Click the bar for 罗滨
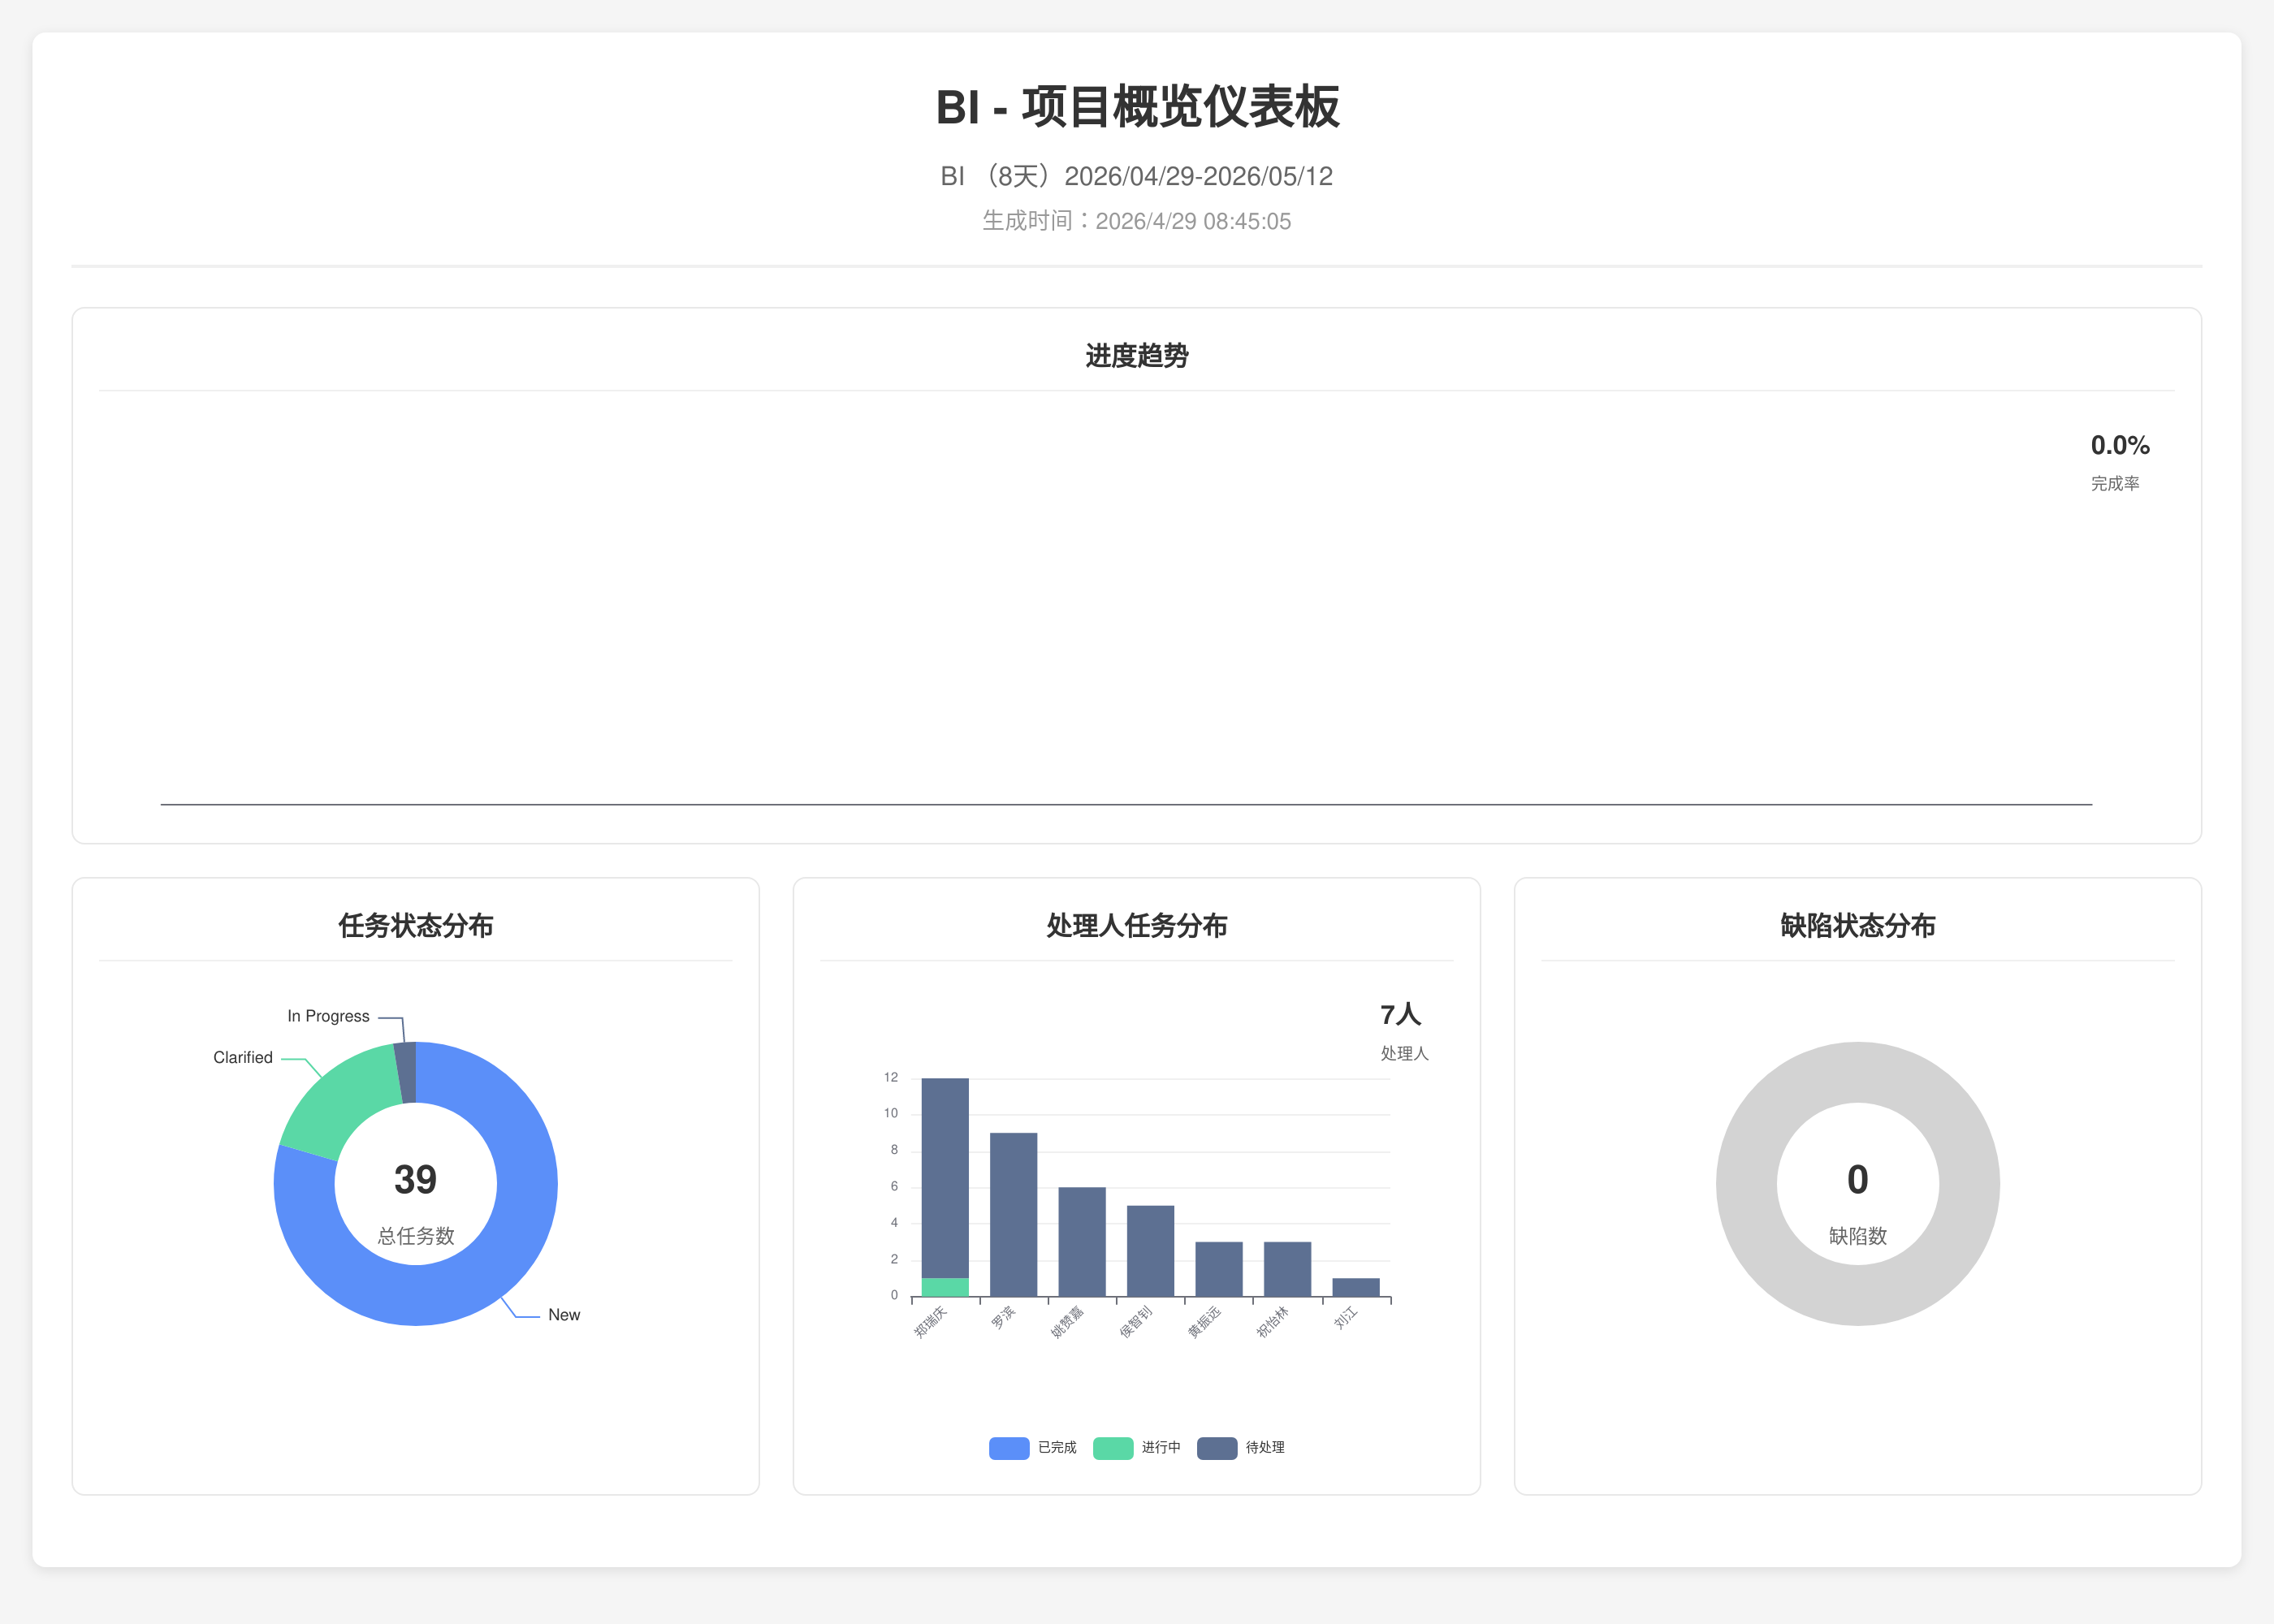This screenshot has width=2274, height=1624. [x=1013, y=1215]
